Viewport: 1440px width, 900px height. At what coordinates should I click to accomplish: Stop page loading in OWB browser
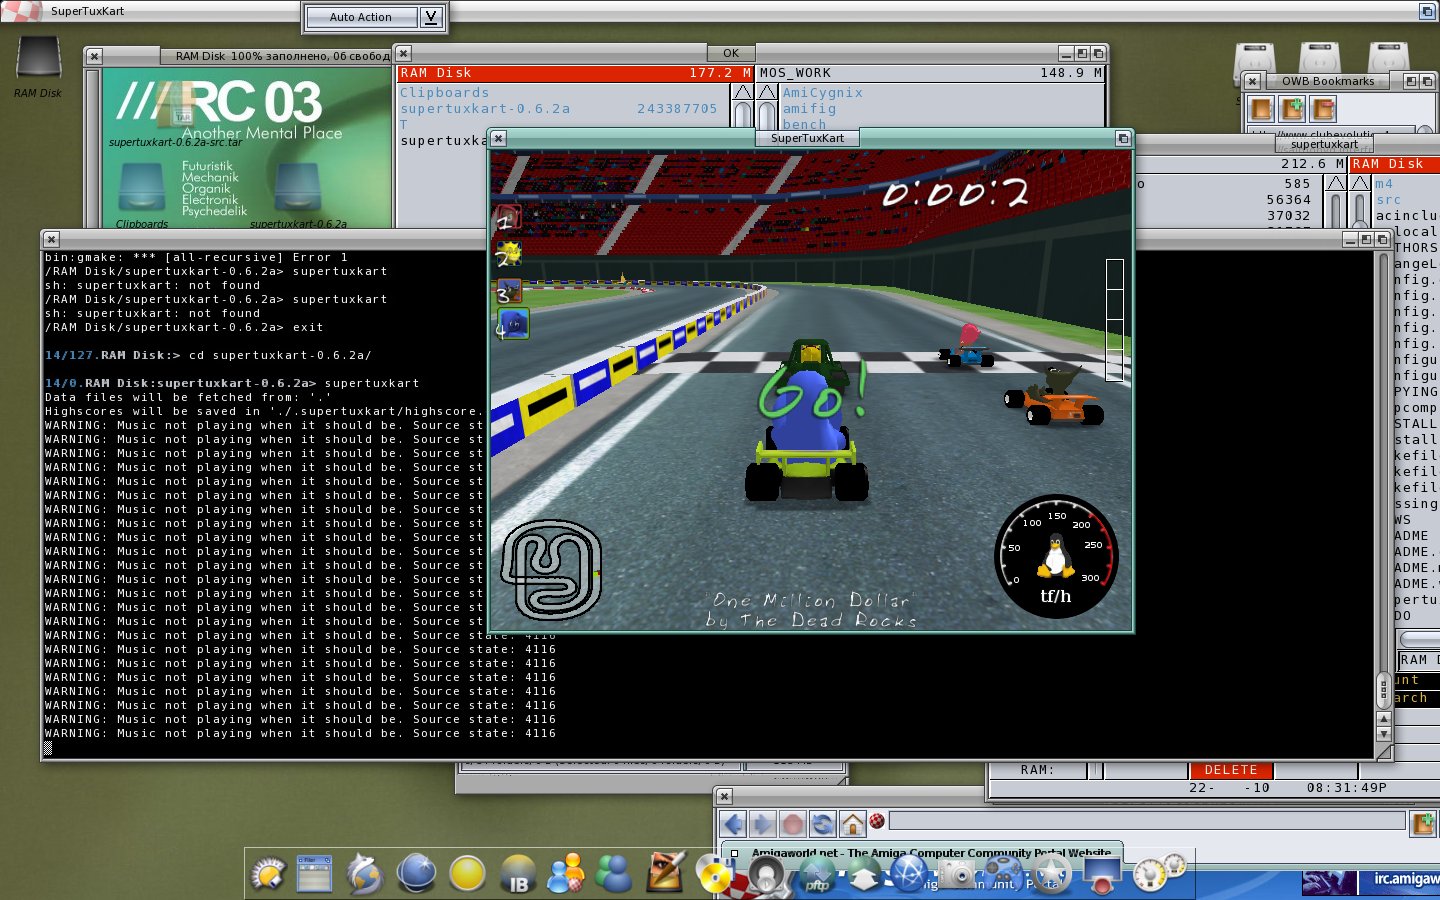(x=792, y=824)
